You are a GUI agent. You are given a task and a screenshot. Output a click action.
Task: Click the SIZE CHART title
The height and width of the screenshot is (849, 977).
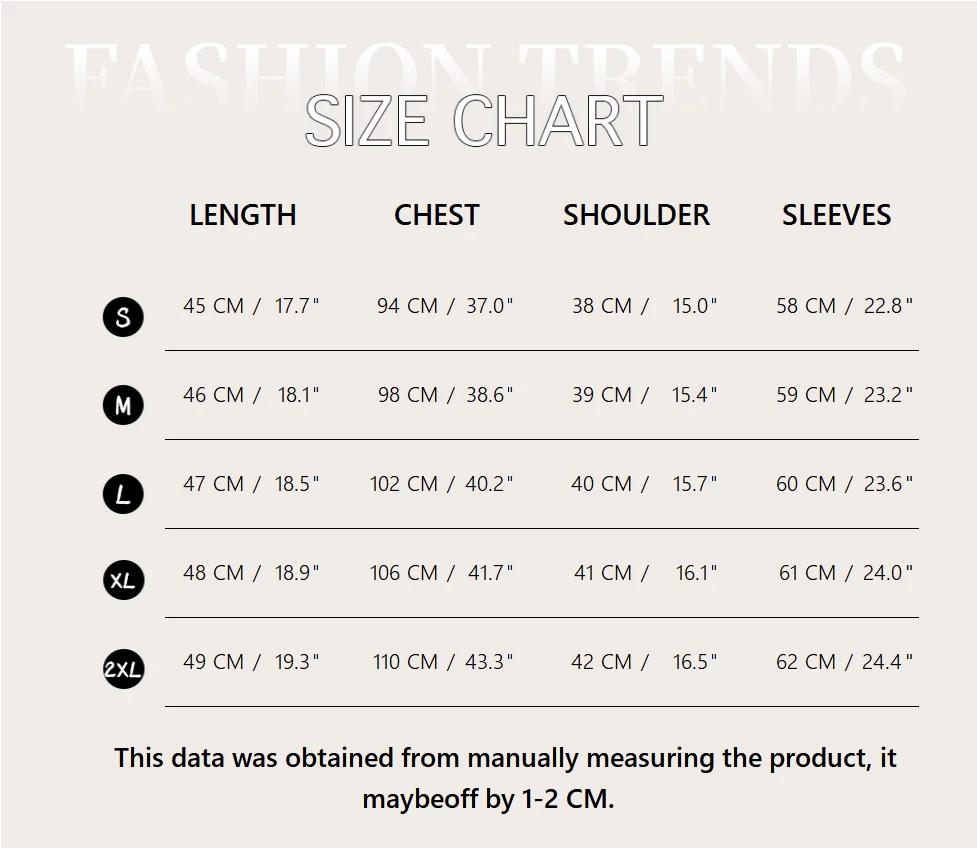click(484, 121)
